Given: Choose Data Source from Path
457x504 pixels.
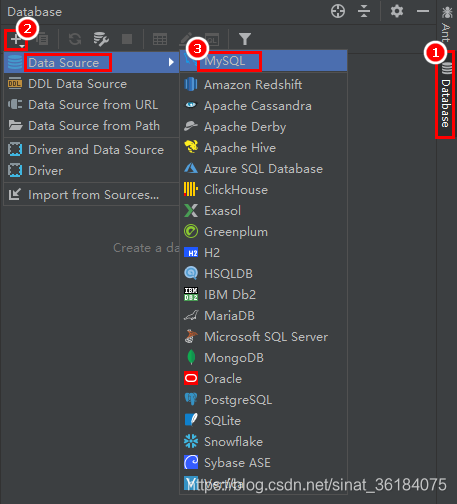Looking at the screenshot, I should (x=91, y=126).
